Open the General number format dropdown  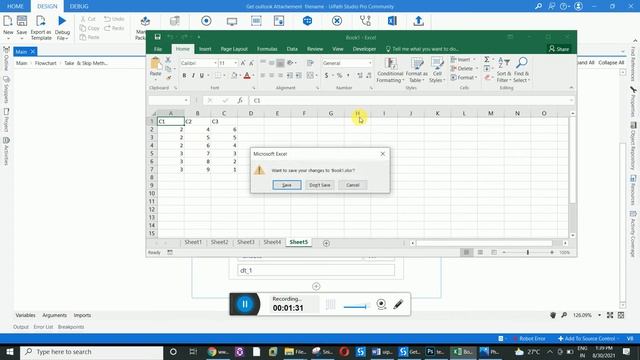[370, 63]
